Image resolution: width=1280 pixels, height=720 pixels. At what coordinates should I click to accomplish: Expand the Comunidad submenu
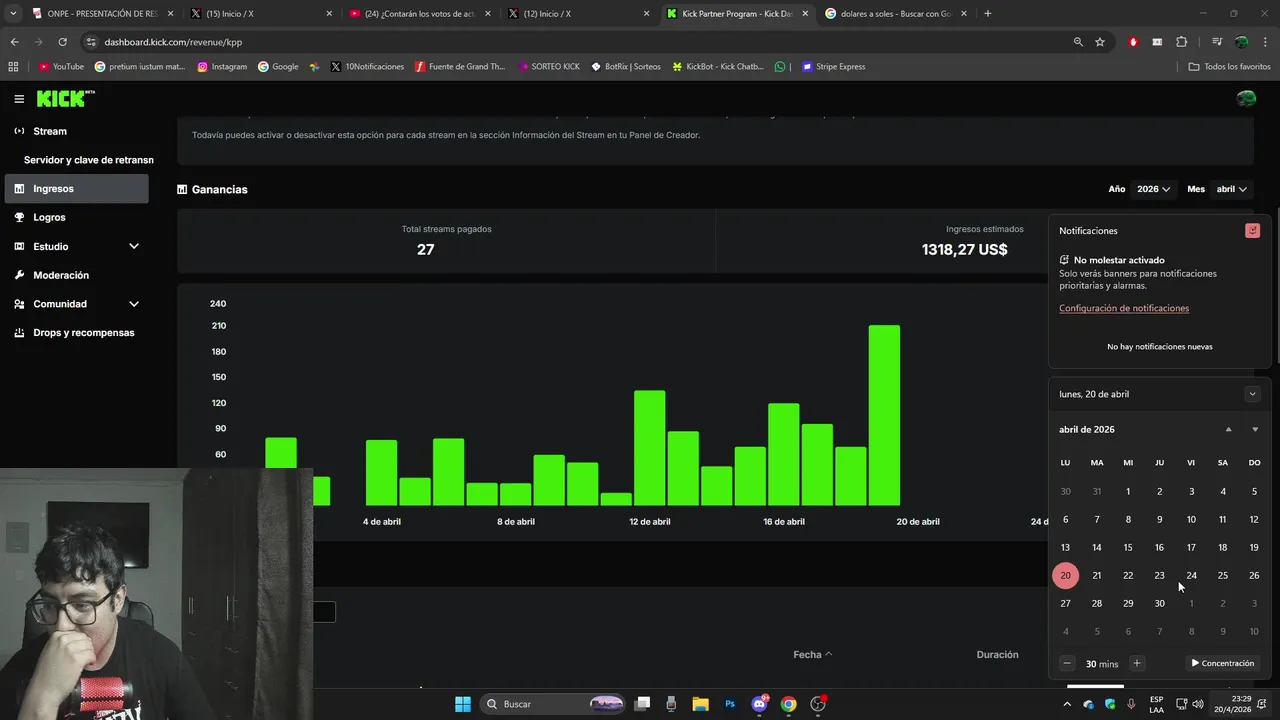133,304
